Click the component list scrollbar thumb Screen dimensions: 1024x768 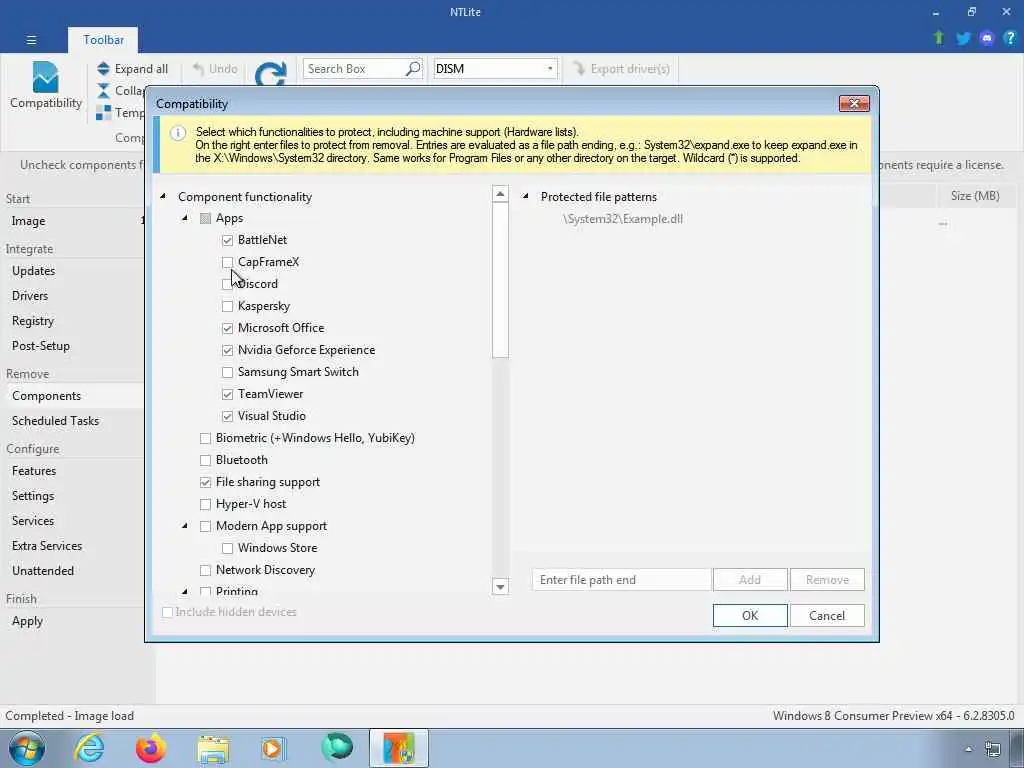tap(500, 280)
